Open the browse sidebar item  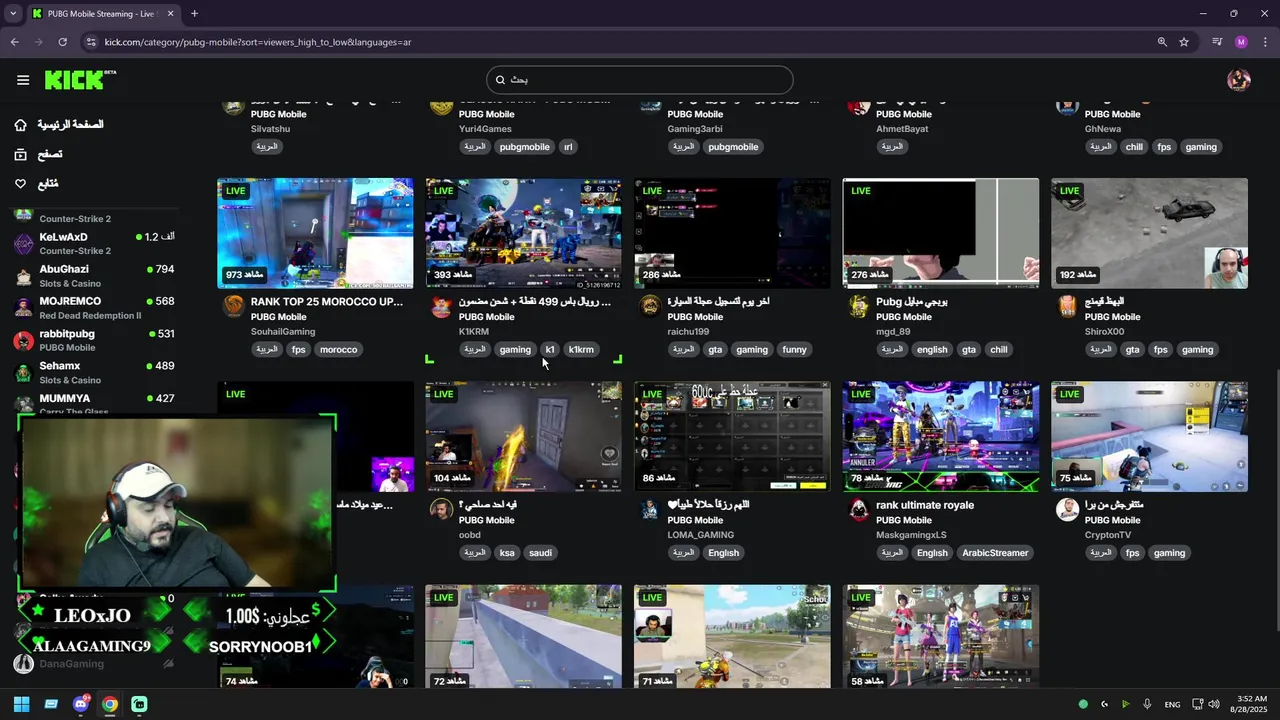pyautogui.click(x=38, y=154)
